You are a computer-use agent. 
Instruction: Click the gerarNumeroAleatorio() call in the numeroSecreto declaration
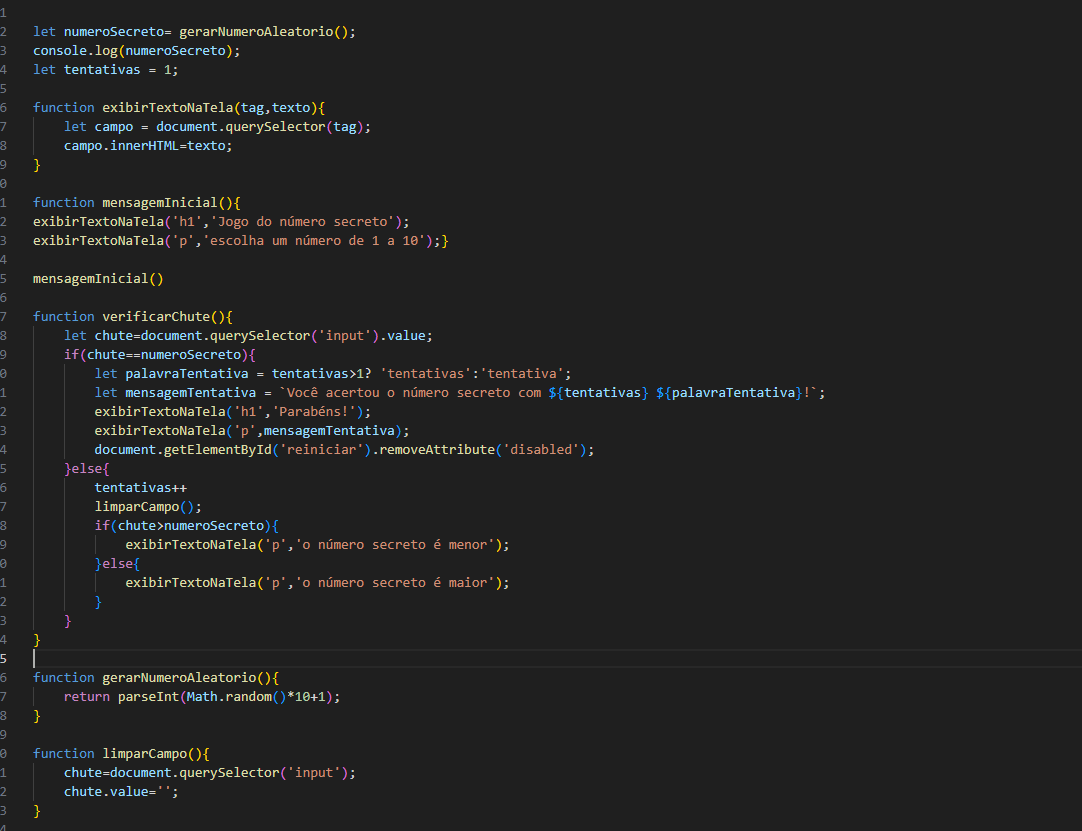click(268, 32)
